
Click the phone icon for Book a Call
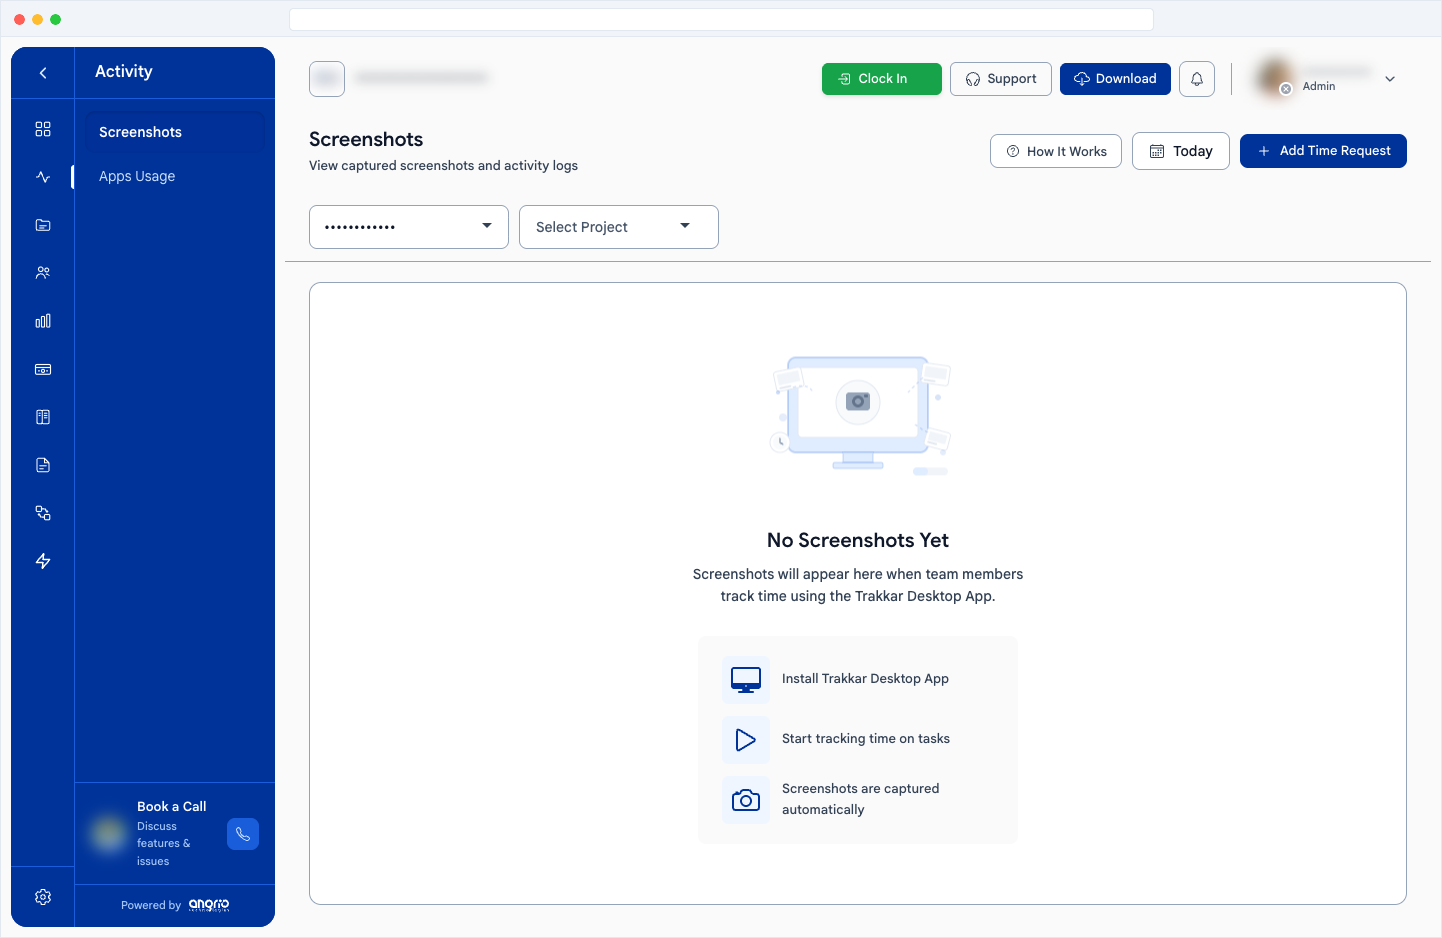(243, 834)
